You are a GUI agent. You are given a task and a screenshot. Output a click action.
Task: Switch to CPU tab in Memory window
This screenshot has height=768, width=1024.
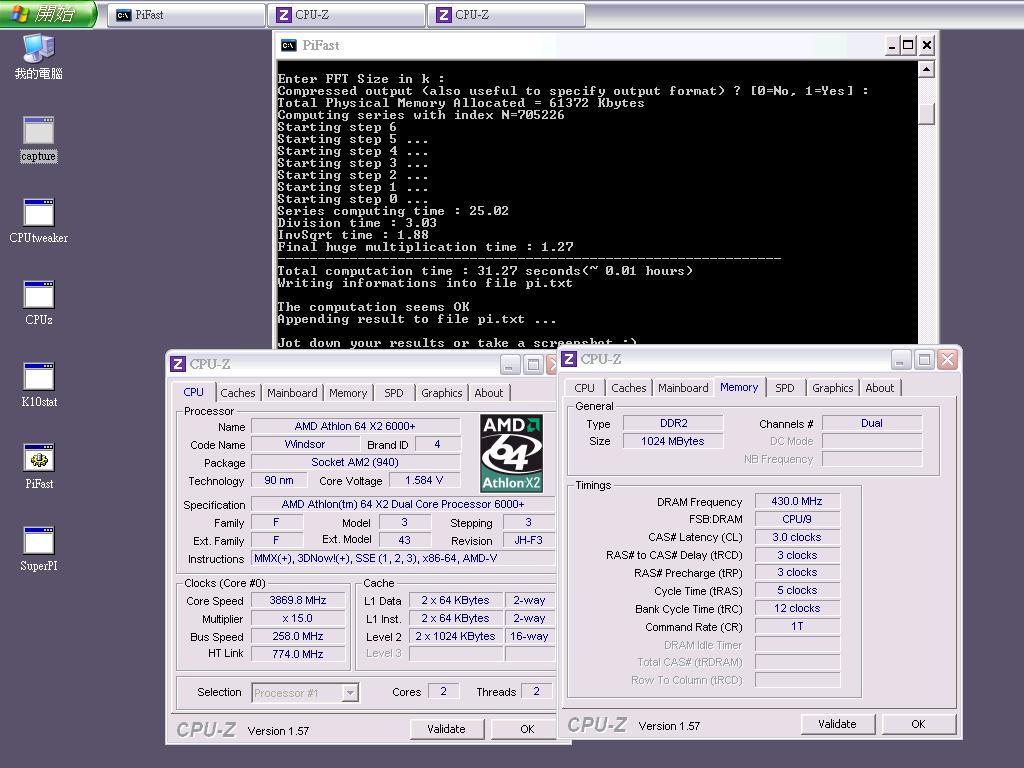click(584, 388)
